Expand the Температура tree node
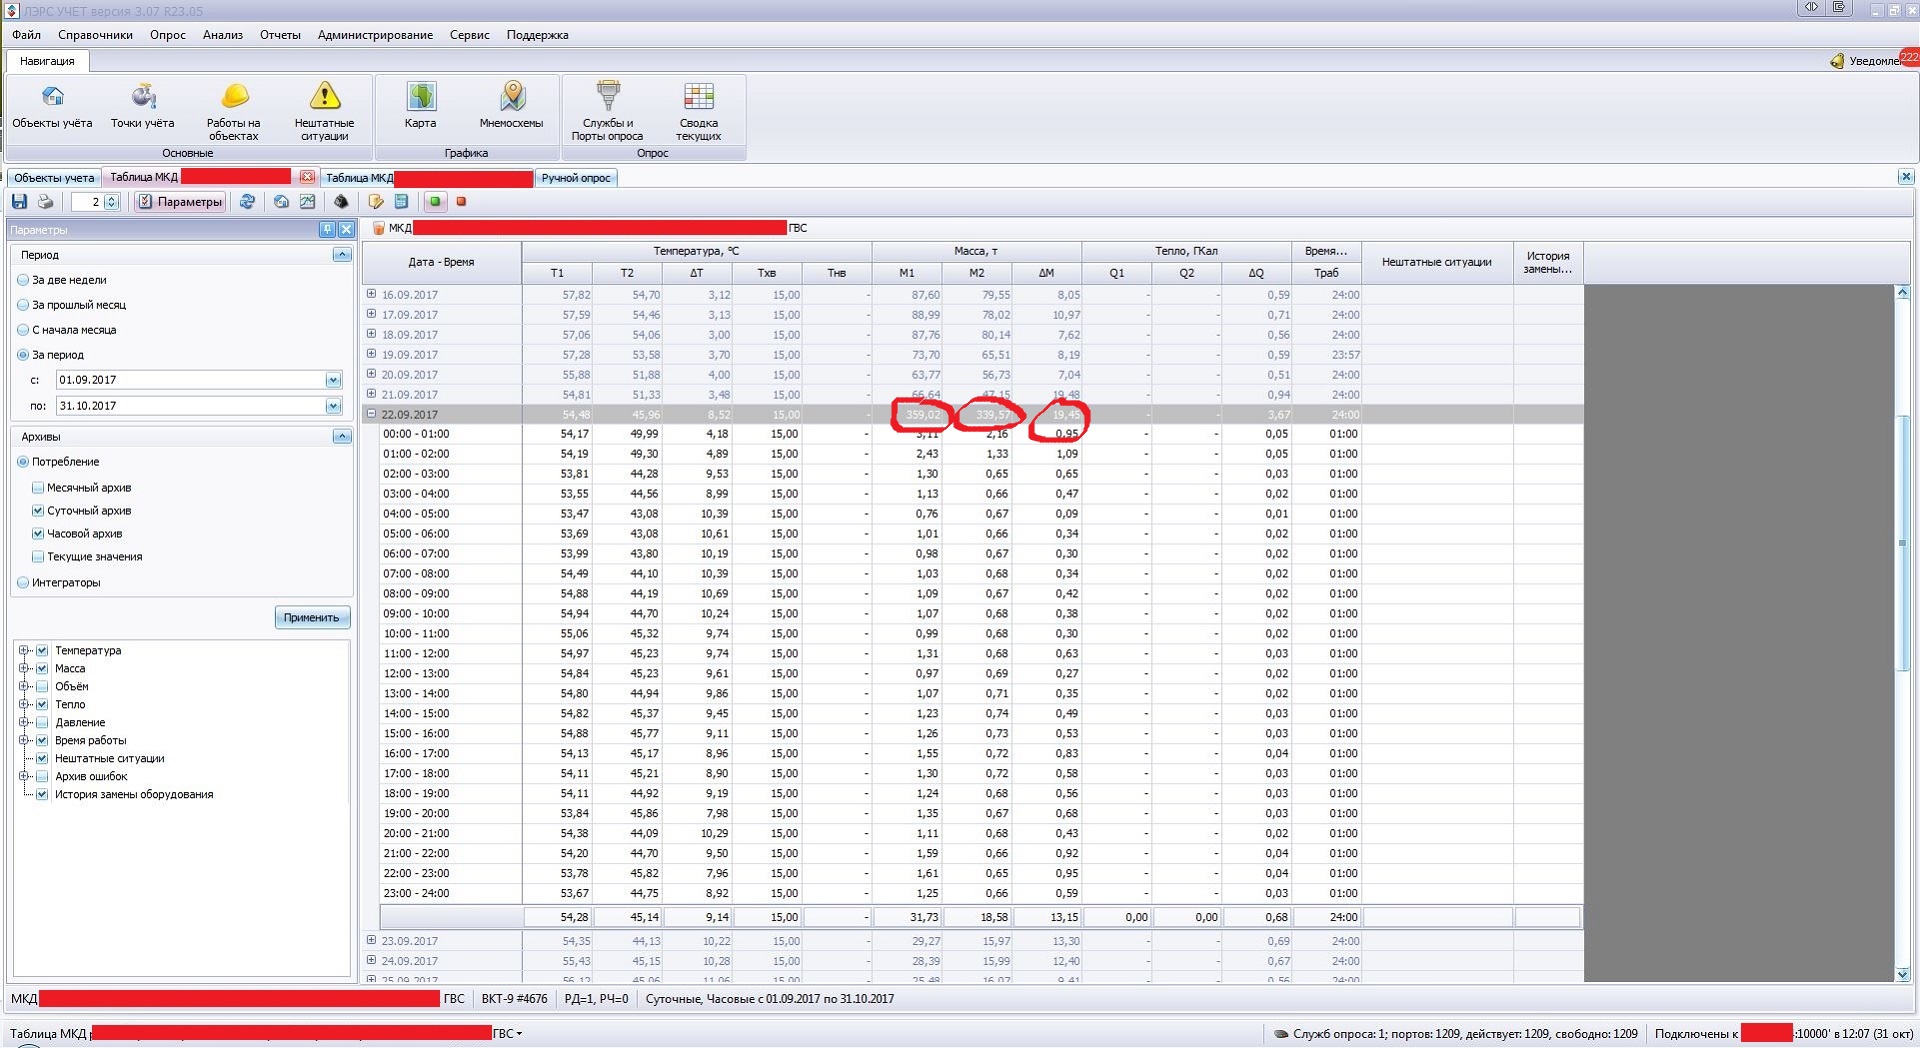1920x1048 pixels. click(x=24, y=651)
